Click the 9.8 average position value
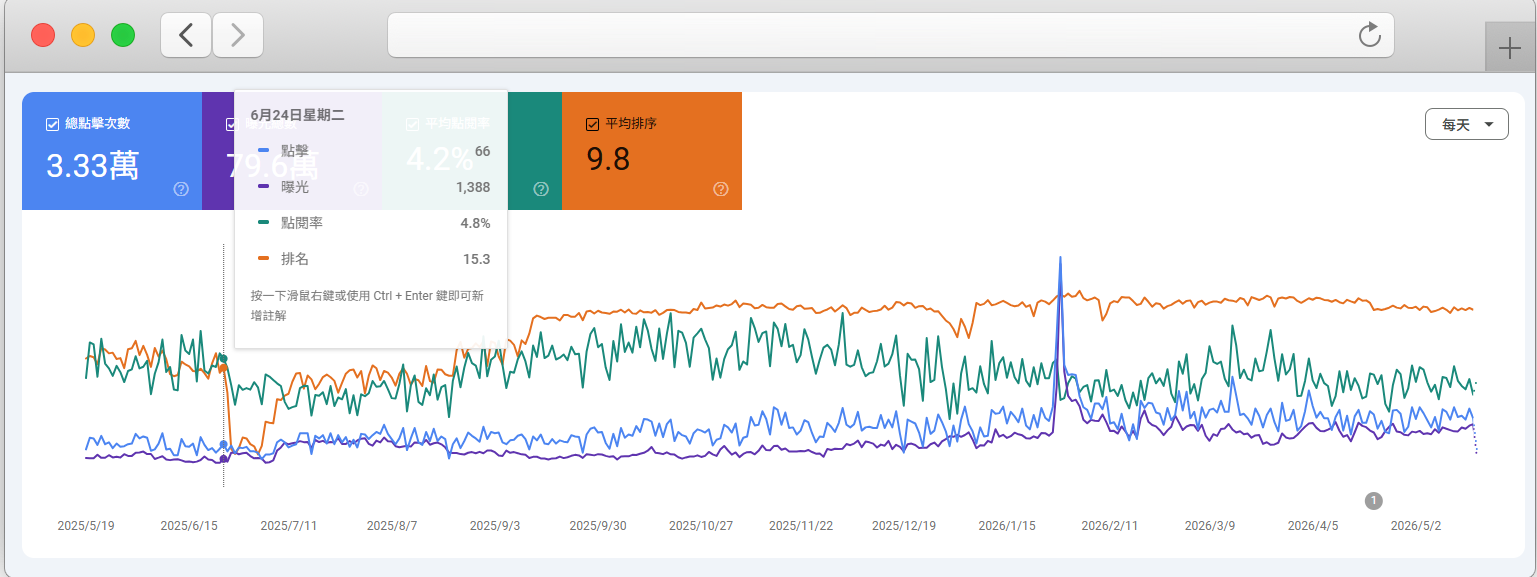This screenshot has width=1537, height=577. click(608, 159)
